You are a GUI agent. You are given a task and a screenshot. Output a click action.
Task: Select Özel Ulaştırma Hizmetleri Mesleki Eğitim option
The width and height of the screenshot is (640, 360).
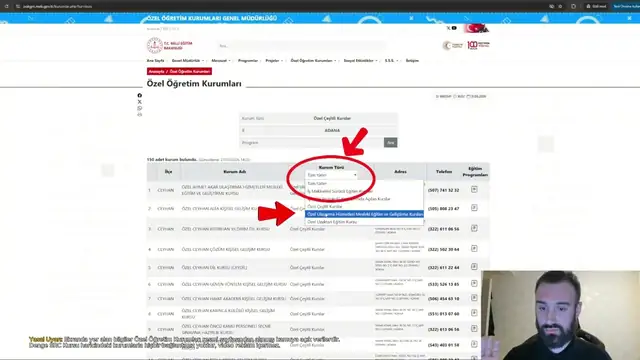[x=364, y=214]
